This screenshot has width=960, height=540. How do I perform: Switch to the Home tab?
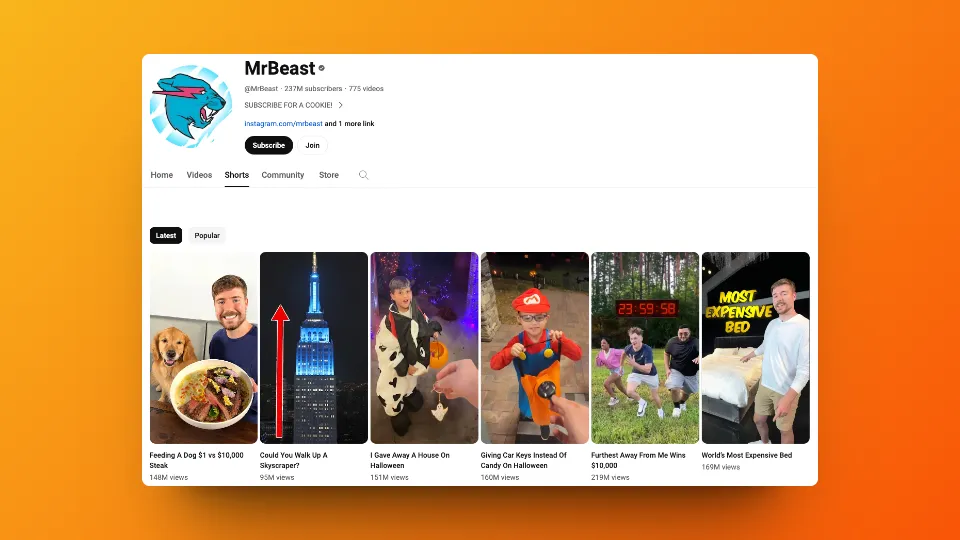(x=162, y=175)
